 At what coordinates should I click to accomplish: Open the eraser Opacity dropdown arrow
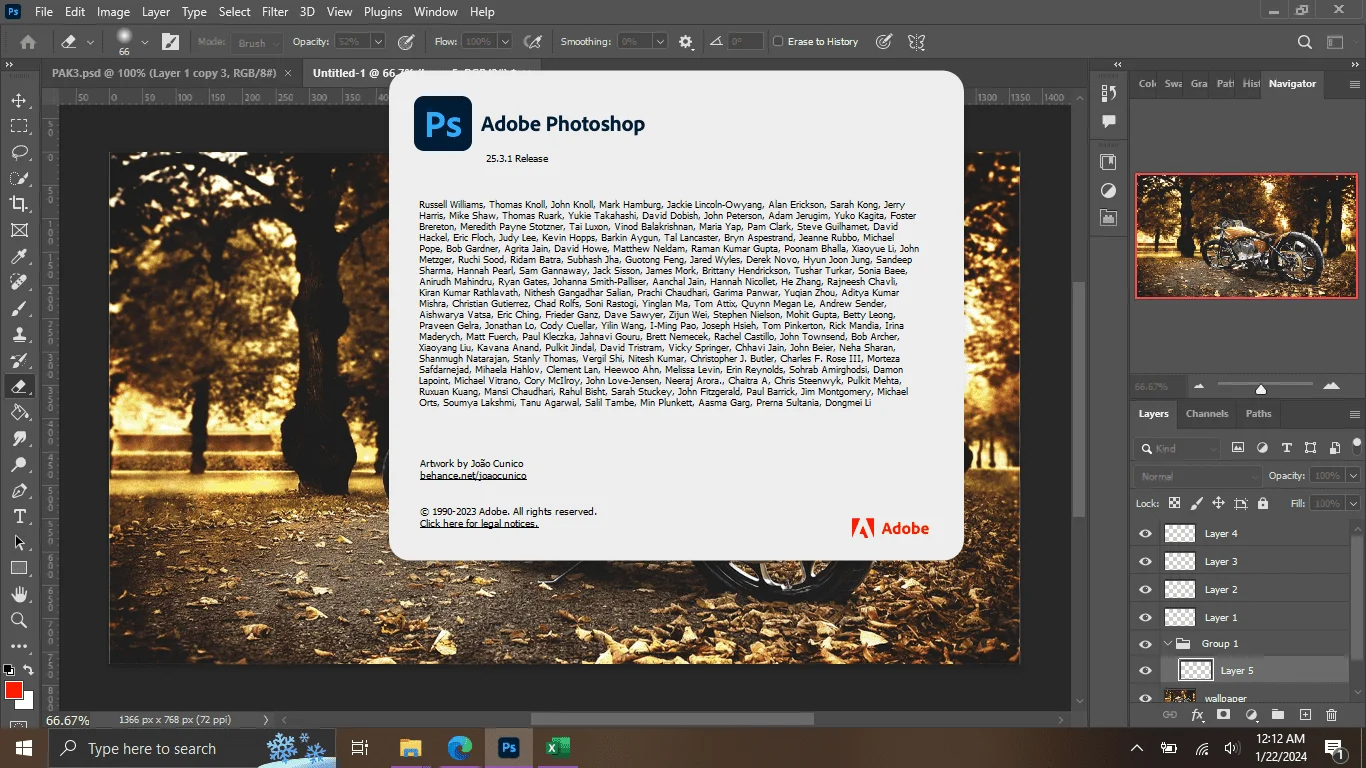click(x=377, y=42)
